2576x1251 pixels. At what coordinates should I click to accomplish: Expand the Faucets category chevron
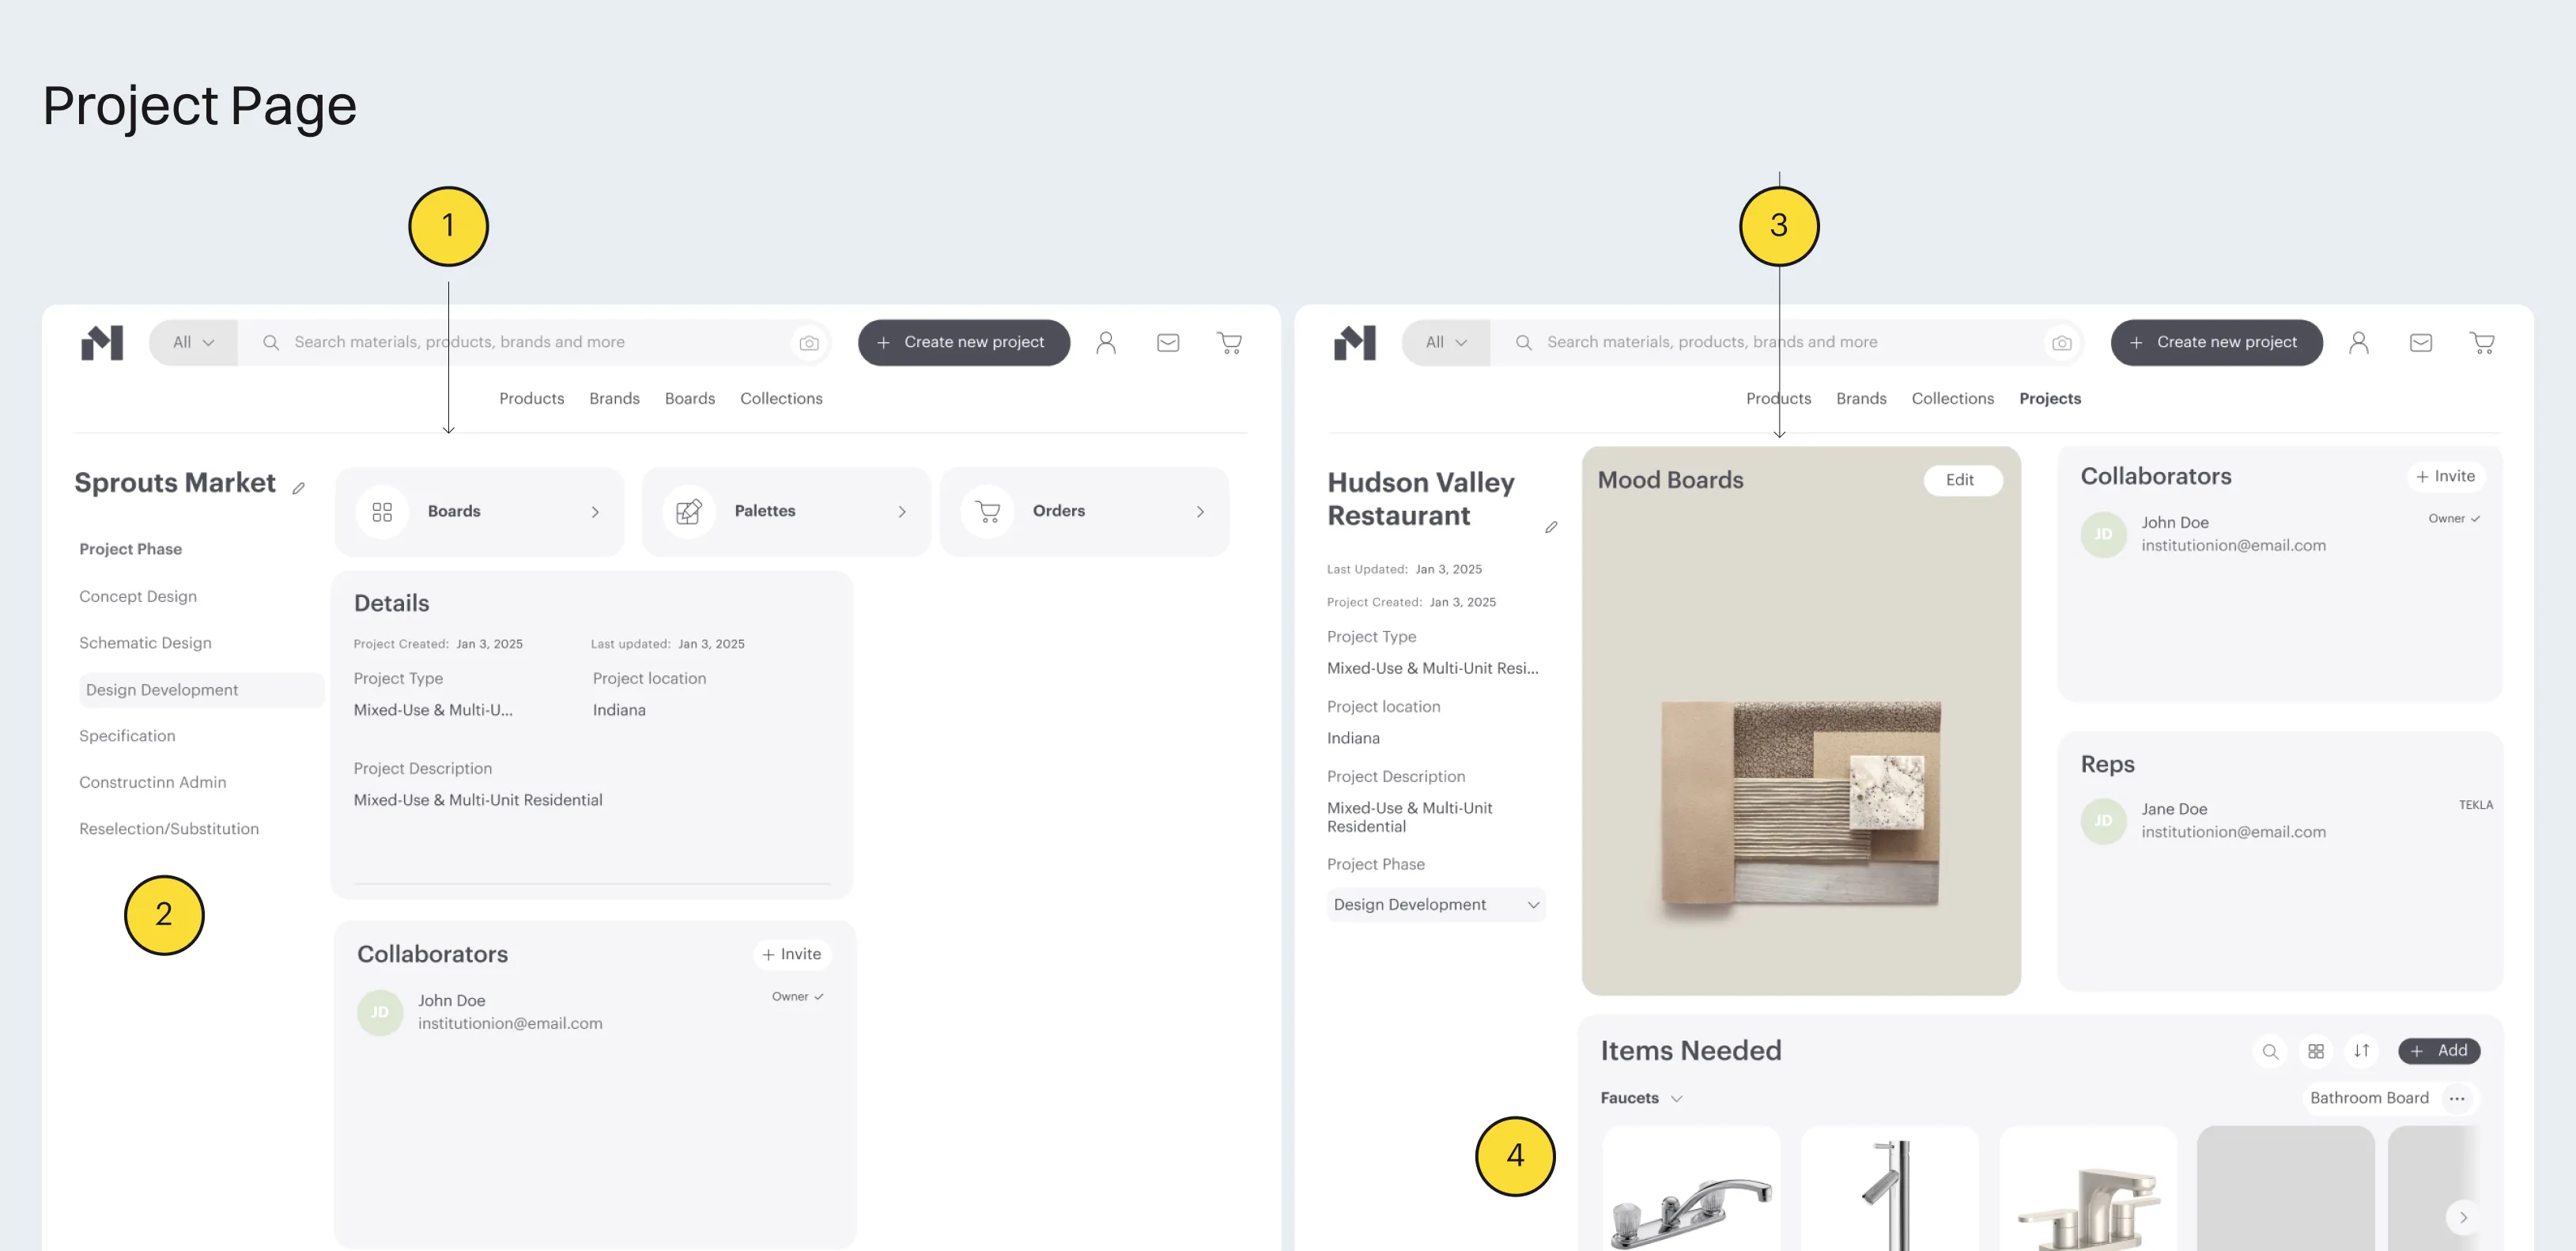point(1677,1098)
